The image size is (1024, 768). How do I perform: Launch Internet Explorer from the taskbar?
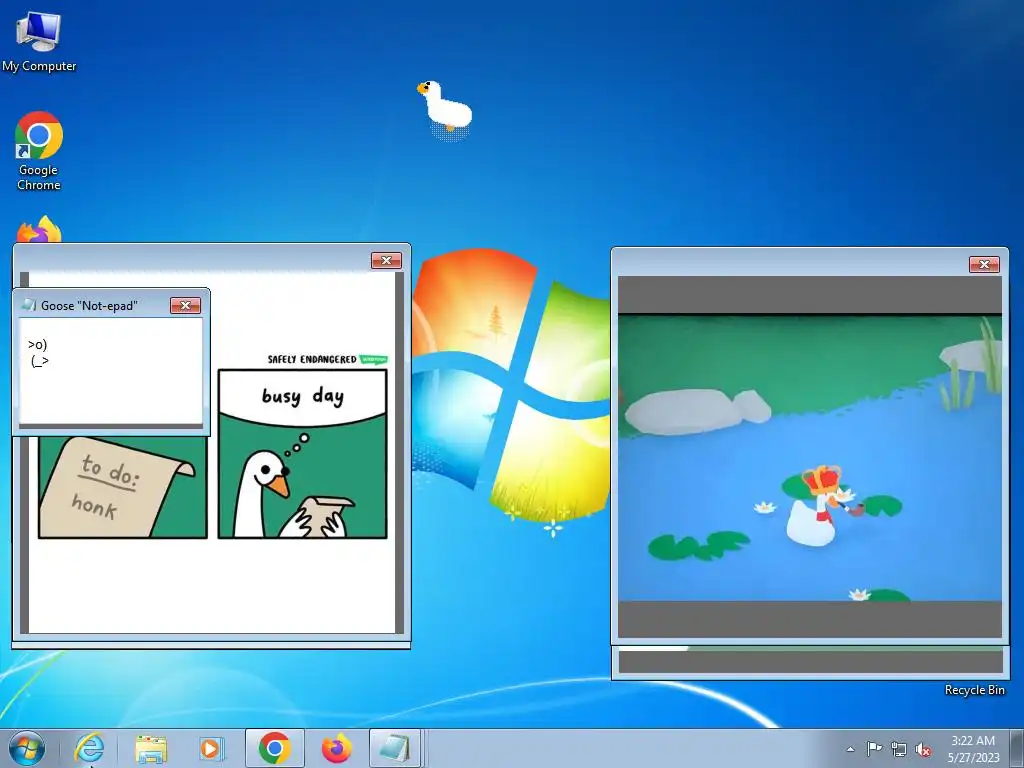point(89,748)
